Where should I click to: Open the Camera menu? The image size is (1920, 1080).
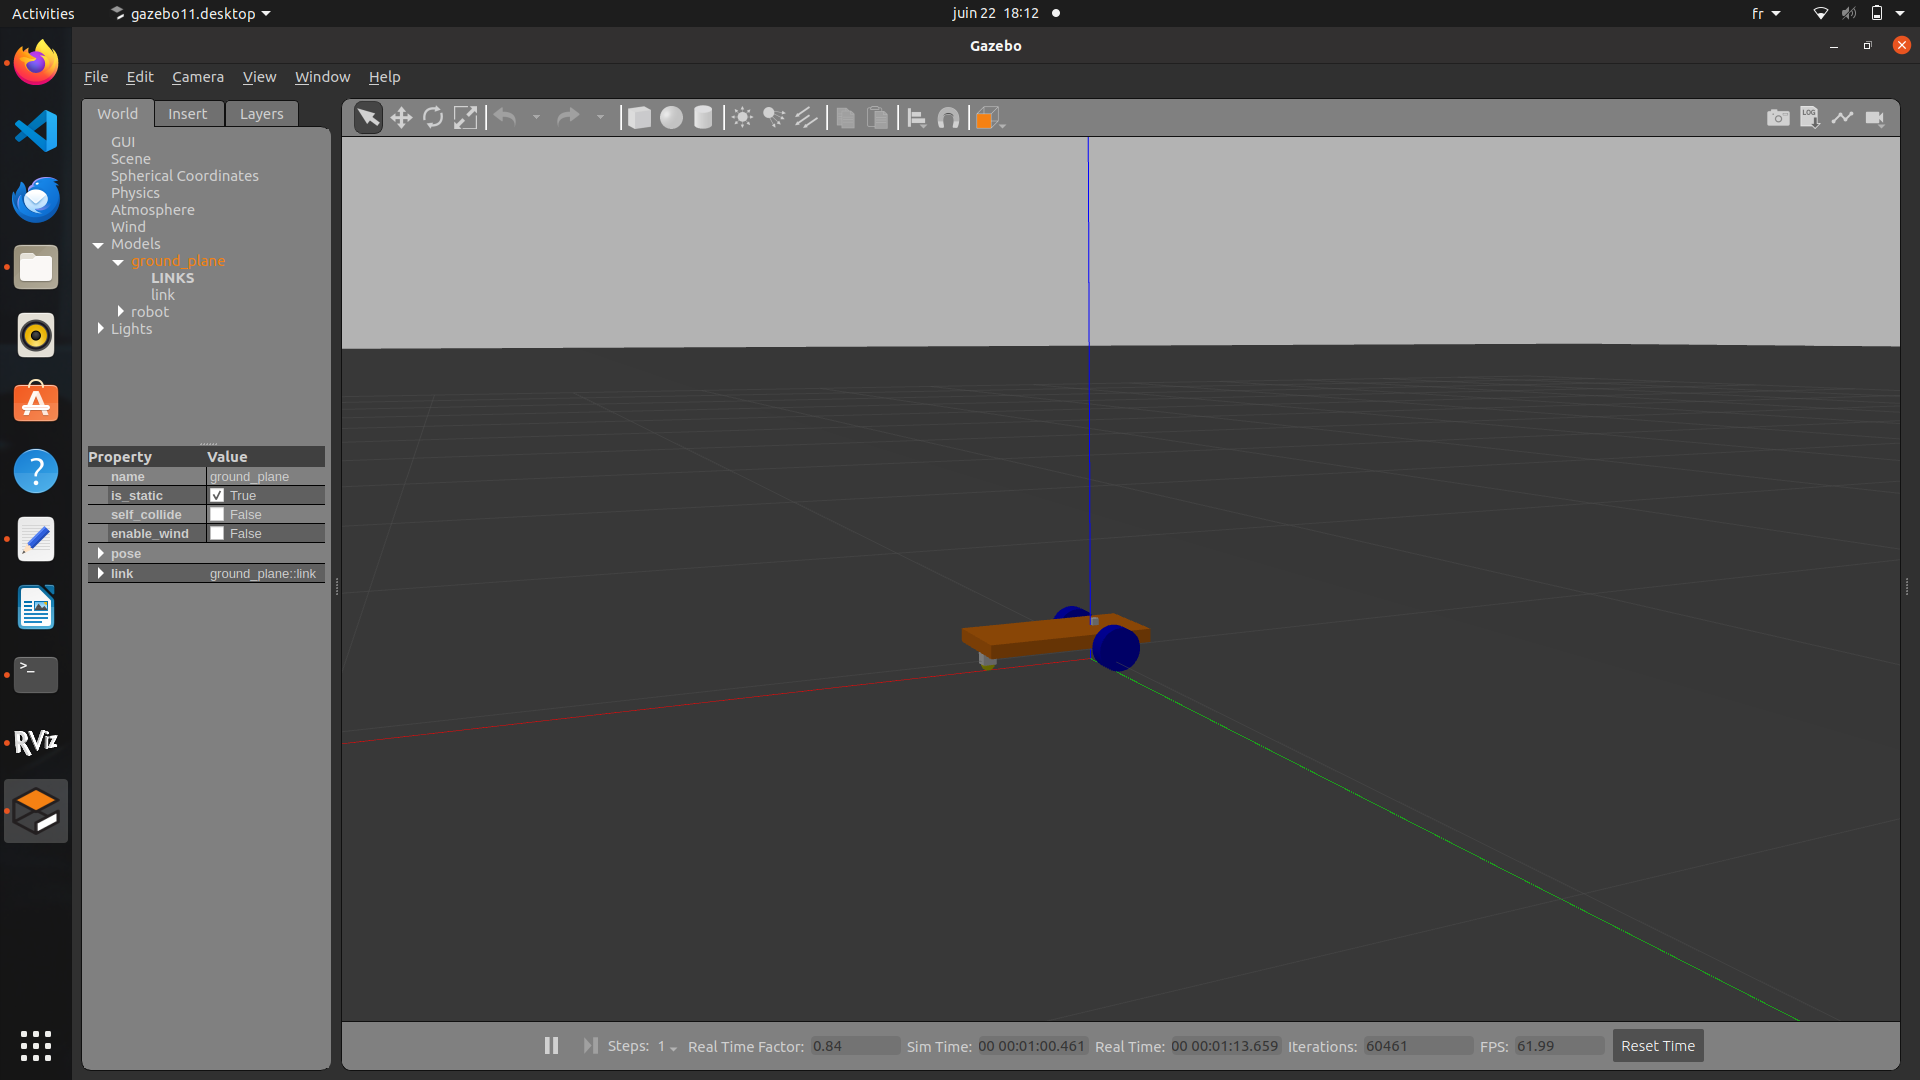coord(197,77)
